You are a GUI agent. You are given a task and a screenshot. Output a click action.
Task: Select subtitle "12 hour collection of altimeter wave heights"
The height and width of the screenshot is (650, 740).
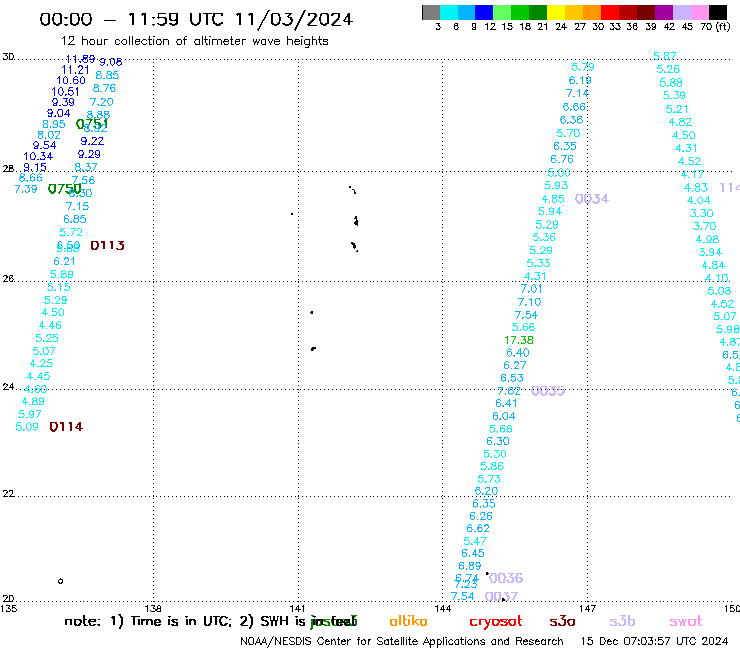(x=194, y=41)
